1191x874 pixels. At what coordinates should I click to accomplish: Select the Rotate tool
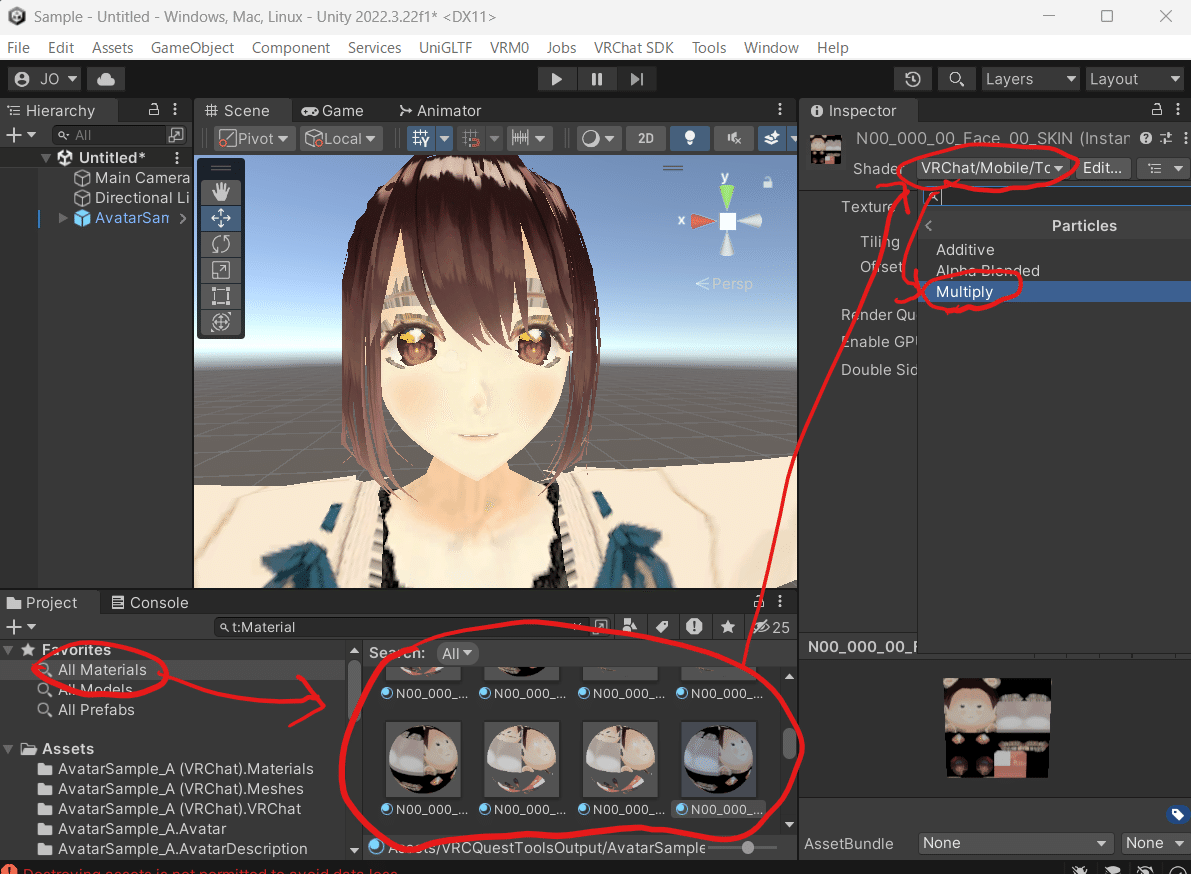[220, 243]
